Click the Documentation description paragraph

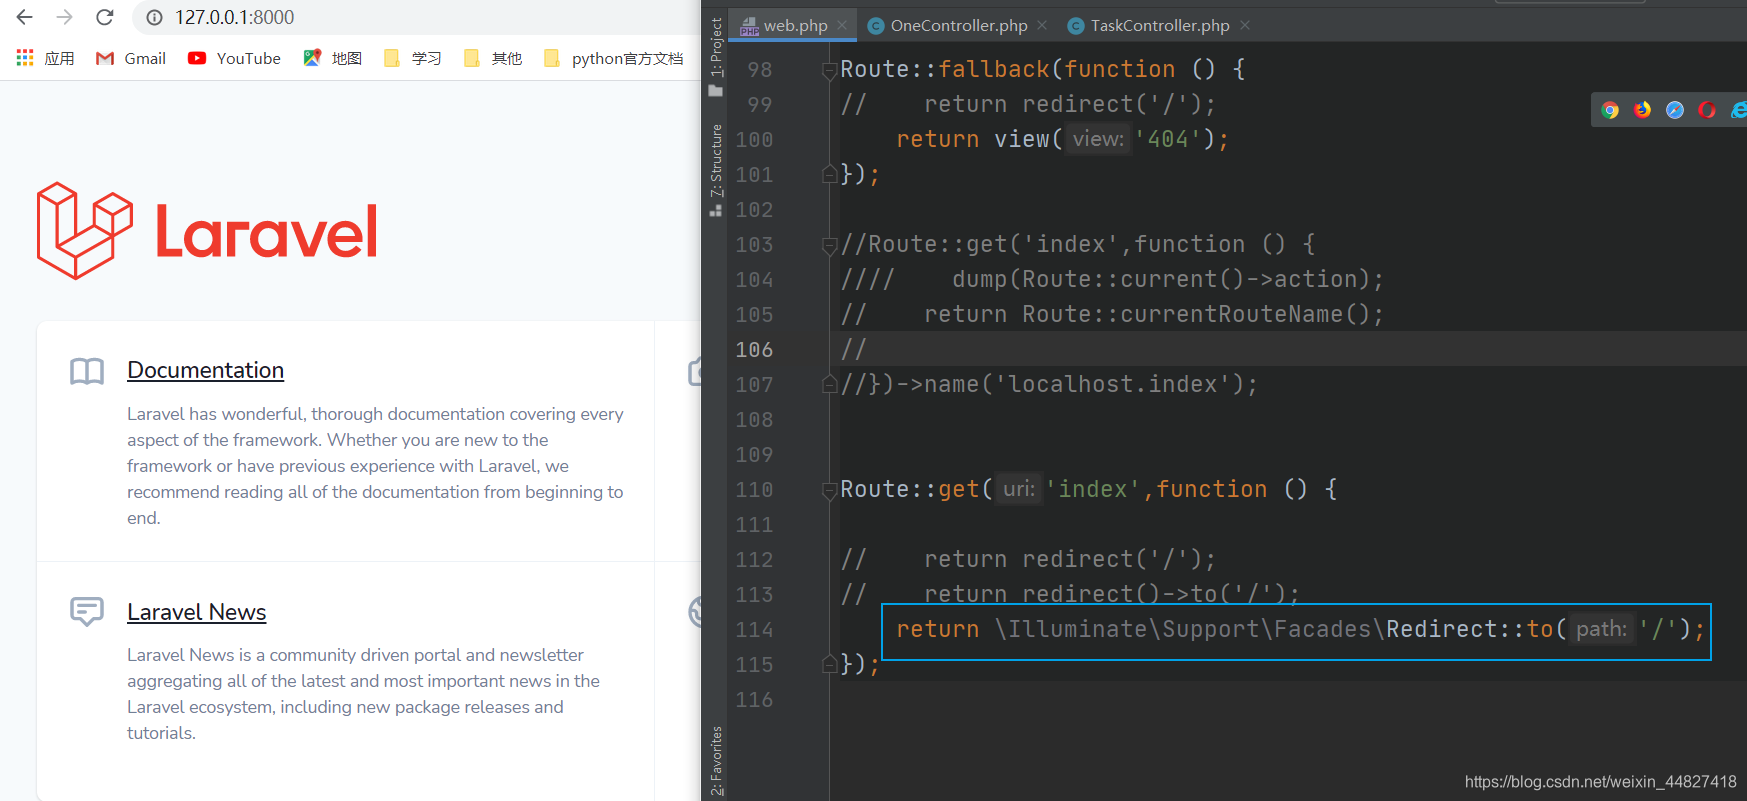tap(375, 466)
